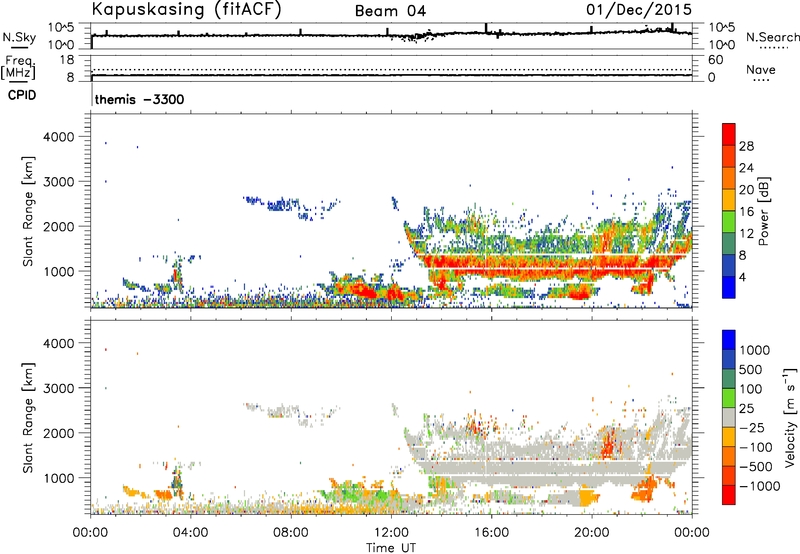Click the Power [dB] color bar title
The width and height of the screenshot is (800, 554).
pos(763,211)
